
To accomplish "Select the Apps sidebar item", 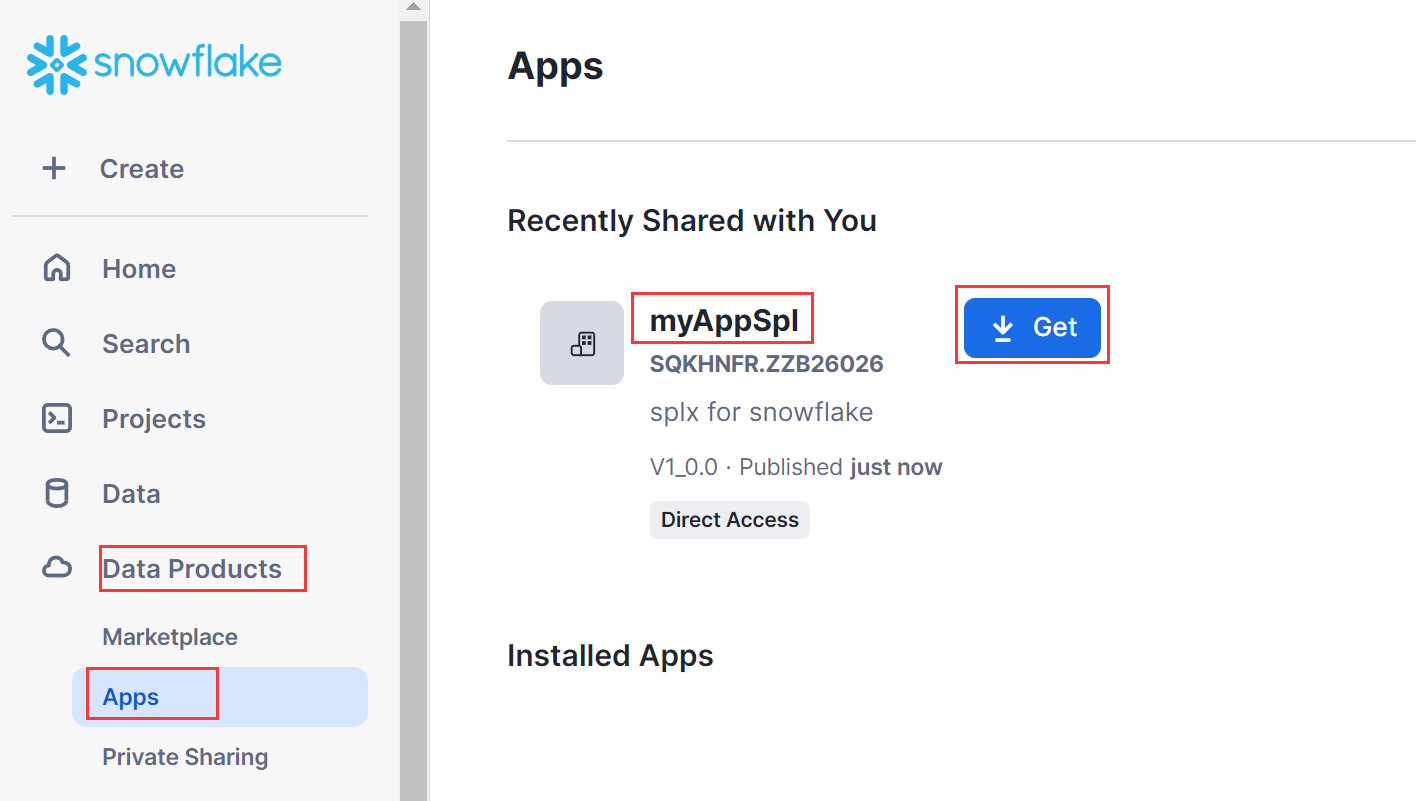I will (x=131, y=697).
